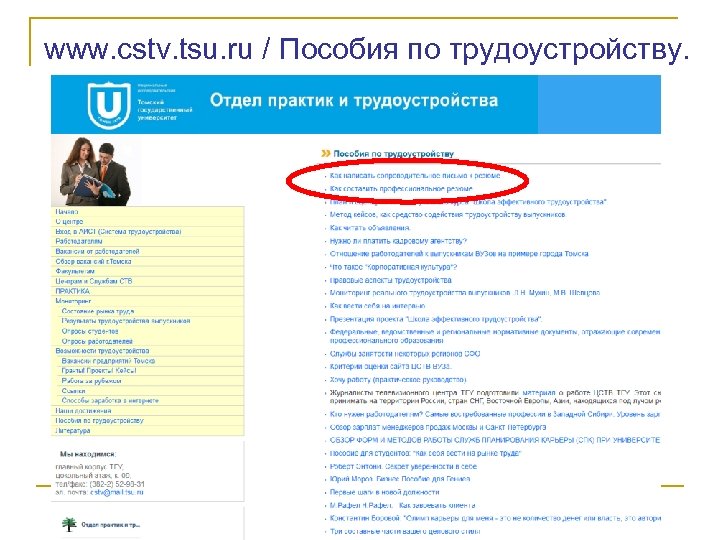Open Состояние рынка труда submenu item
Image resolution: width=720 pixels, height=540 pixels.
tap(98, 311)
